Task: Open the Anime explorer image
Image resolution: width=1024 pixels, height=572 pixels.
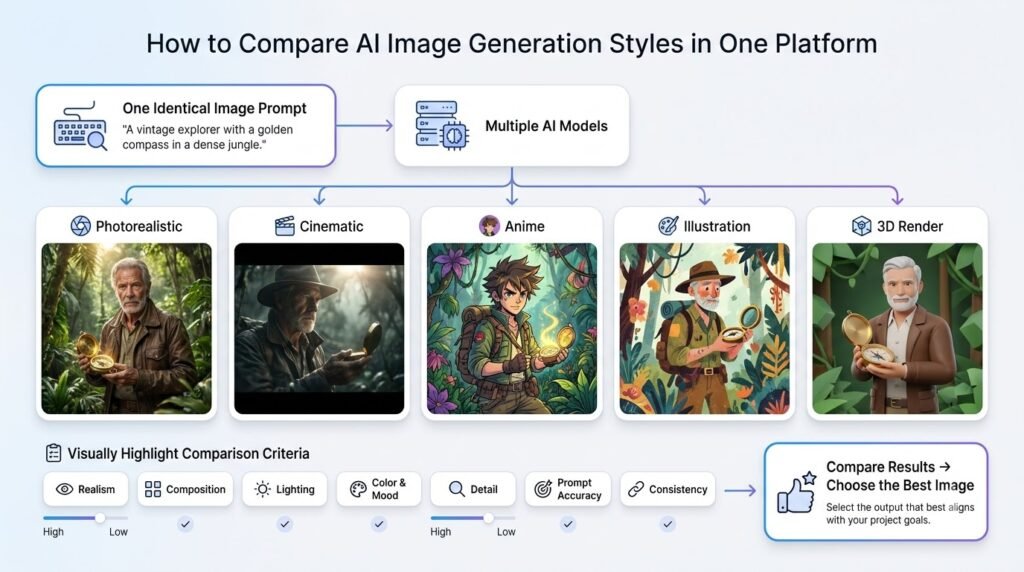Action: [512, 328]
